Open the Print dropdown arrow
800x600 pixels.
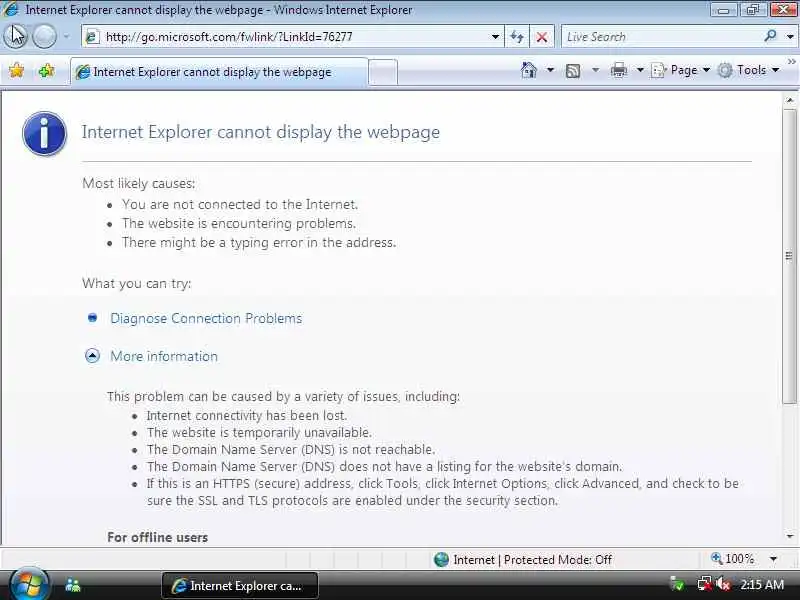[x=640, y=70]
